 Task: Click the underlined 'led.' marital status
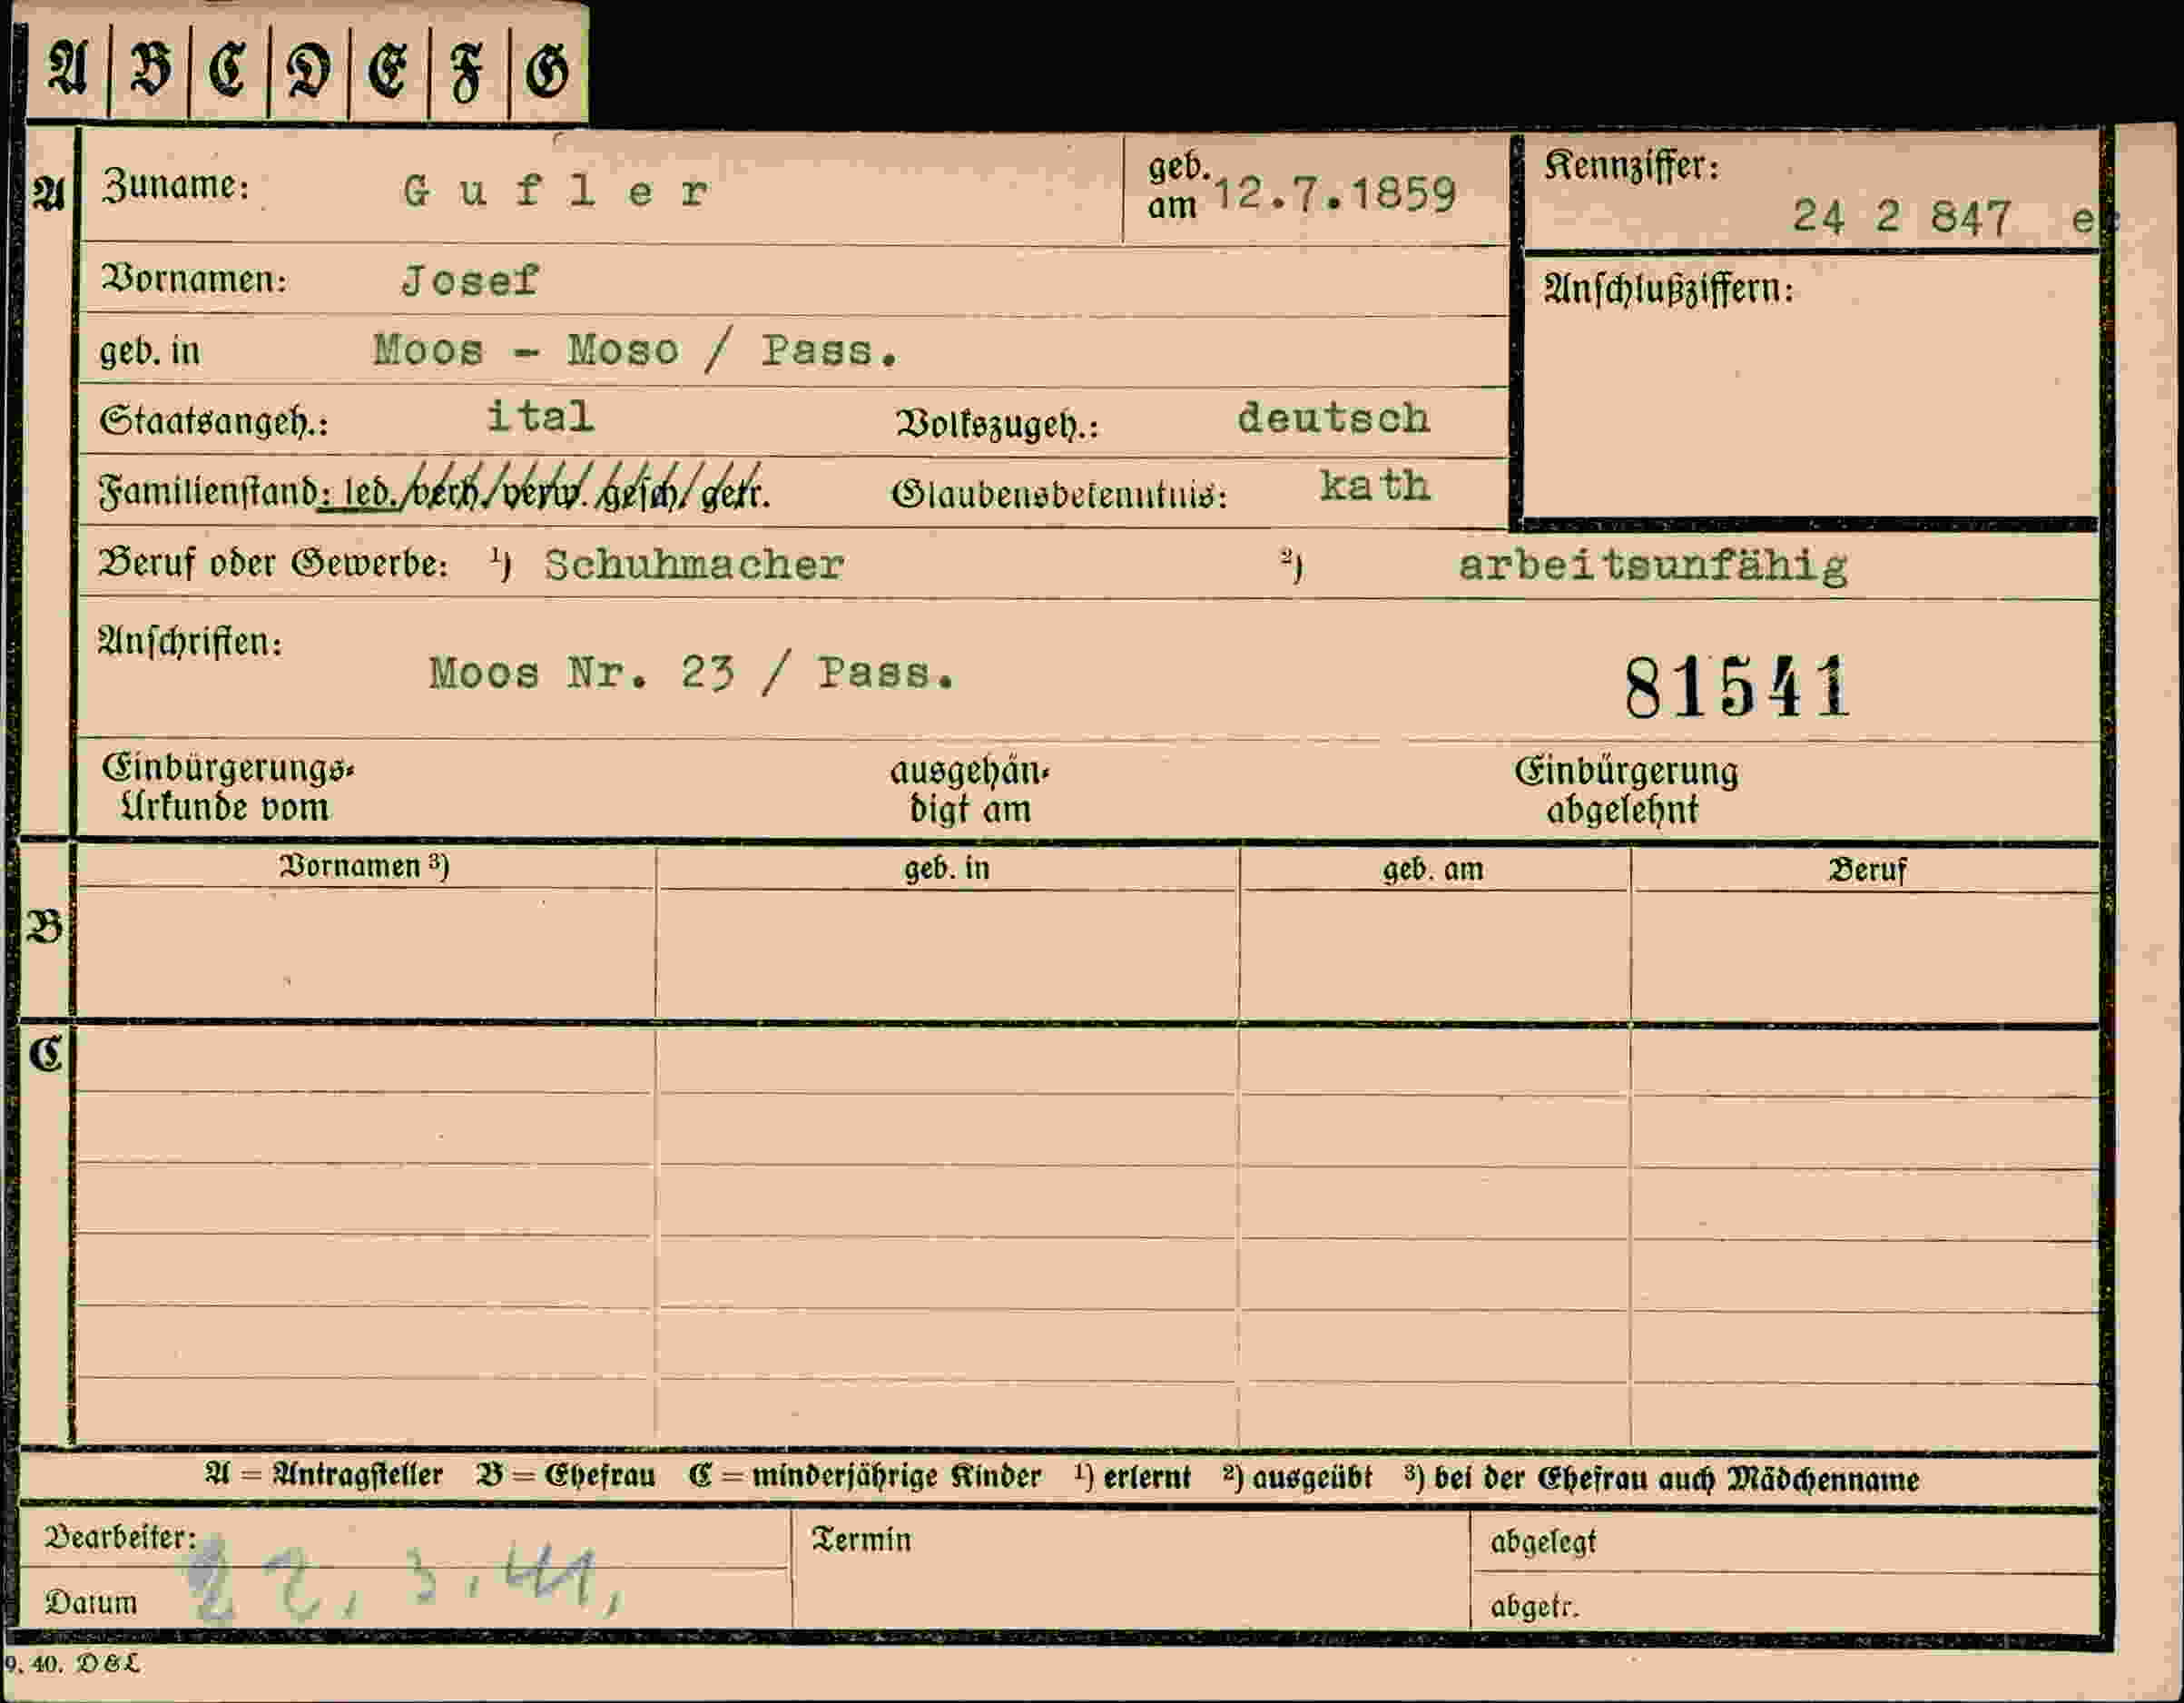(x=369, y=494)
